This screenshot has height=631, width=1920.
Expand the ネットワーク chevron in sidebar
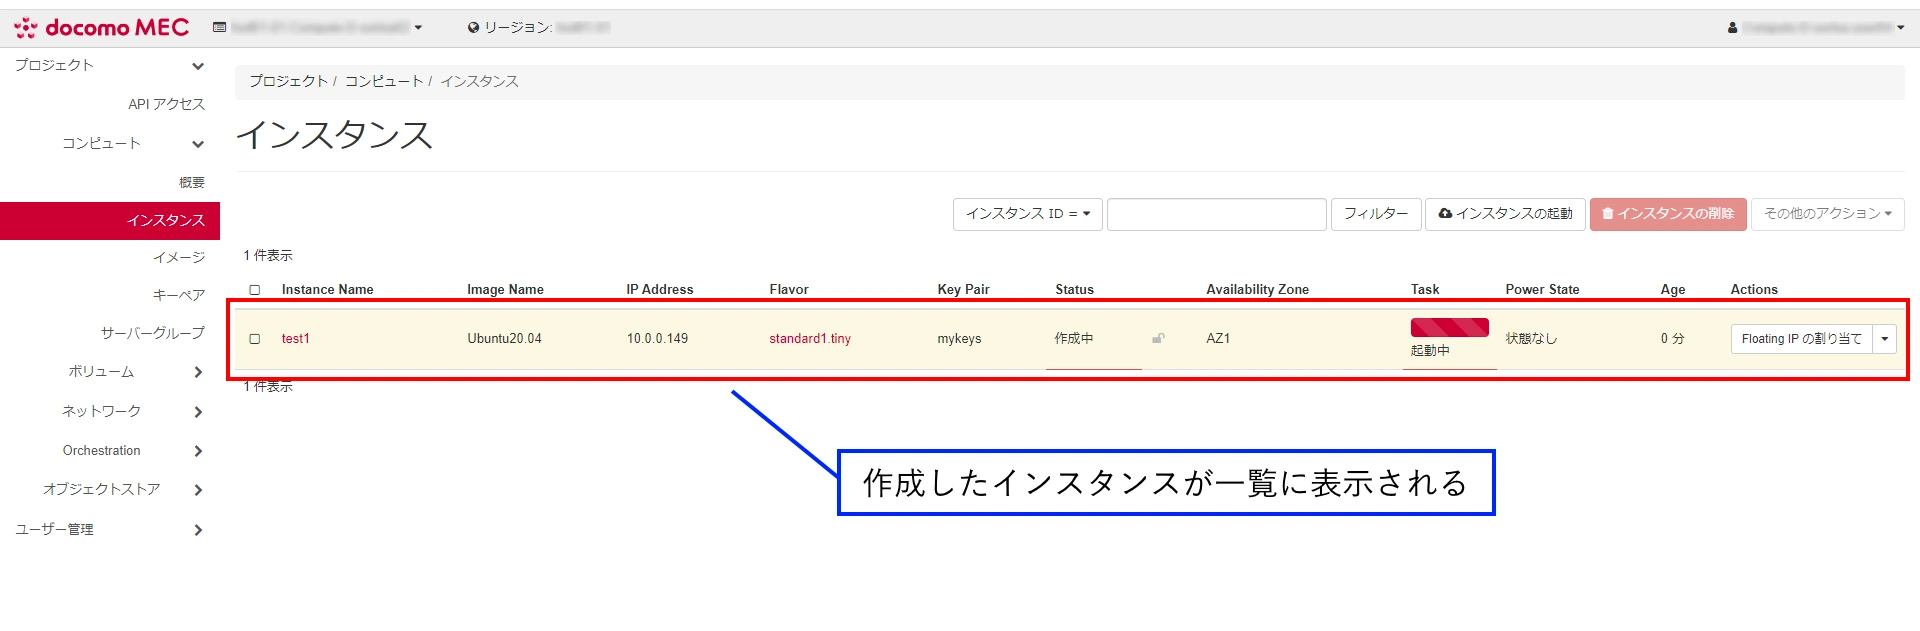click(198, 412)
